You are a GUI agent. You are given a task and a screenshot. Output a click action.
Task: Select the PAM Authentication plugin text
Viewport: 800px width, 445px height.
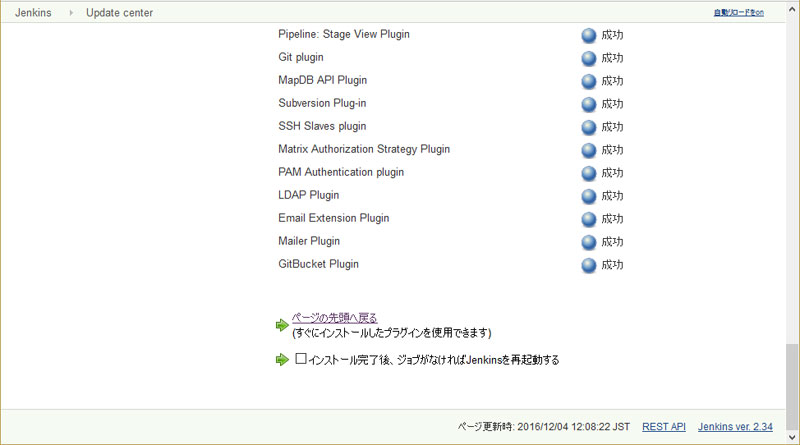click(x=341, y=172)
